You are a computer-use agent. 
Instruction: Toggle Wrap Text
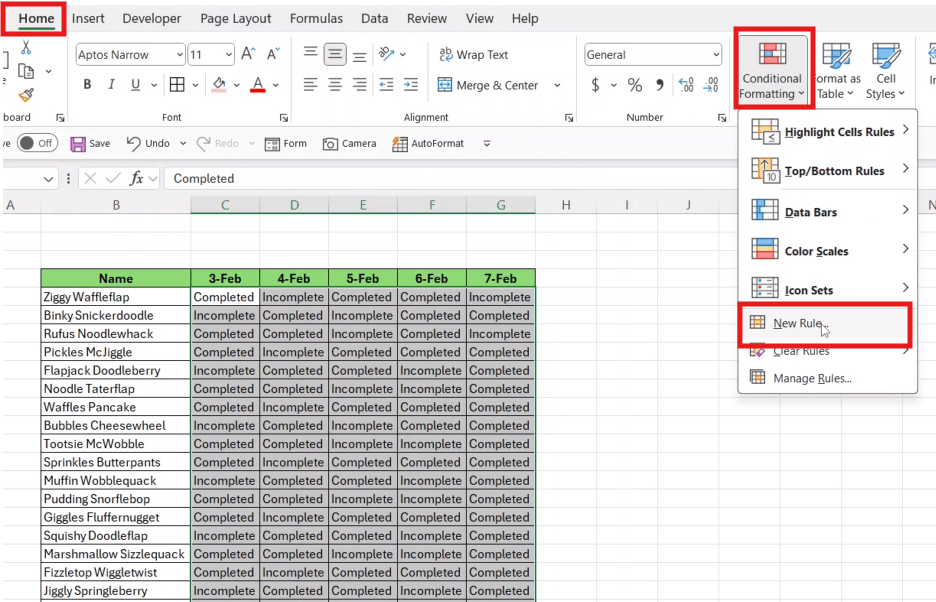(473, 54)
